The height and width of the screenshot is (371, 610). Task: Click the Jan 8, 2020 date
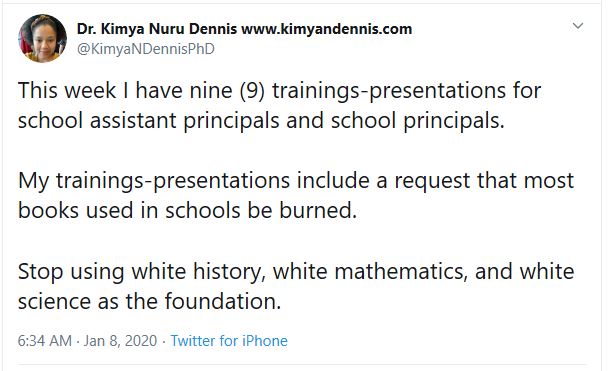[120, 341]
